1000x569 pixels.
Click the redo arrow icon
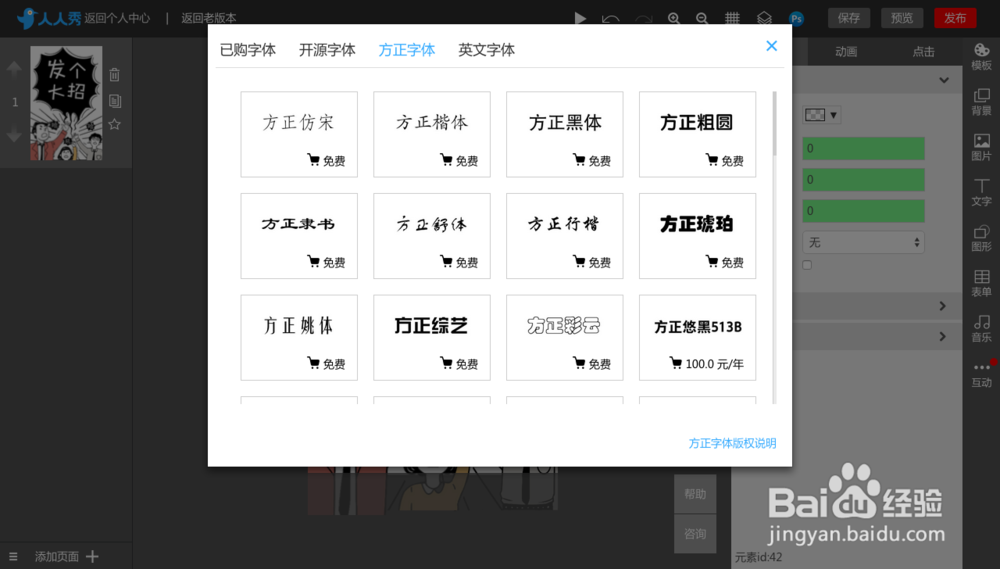click(643, 18)
